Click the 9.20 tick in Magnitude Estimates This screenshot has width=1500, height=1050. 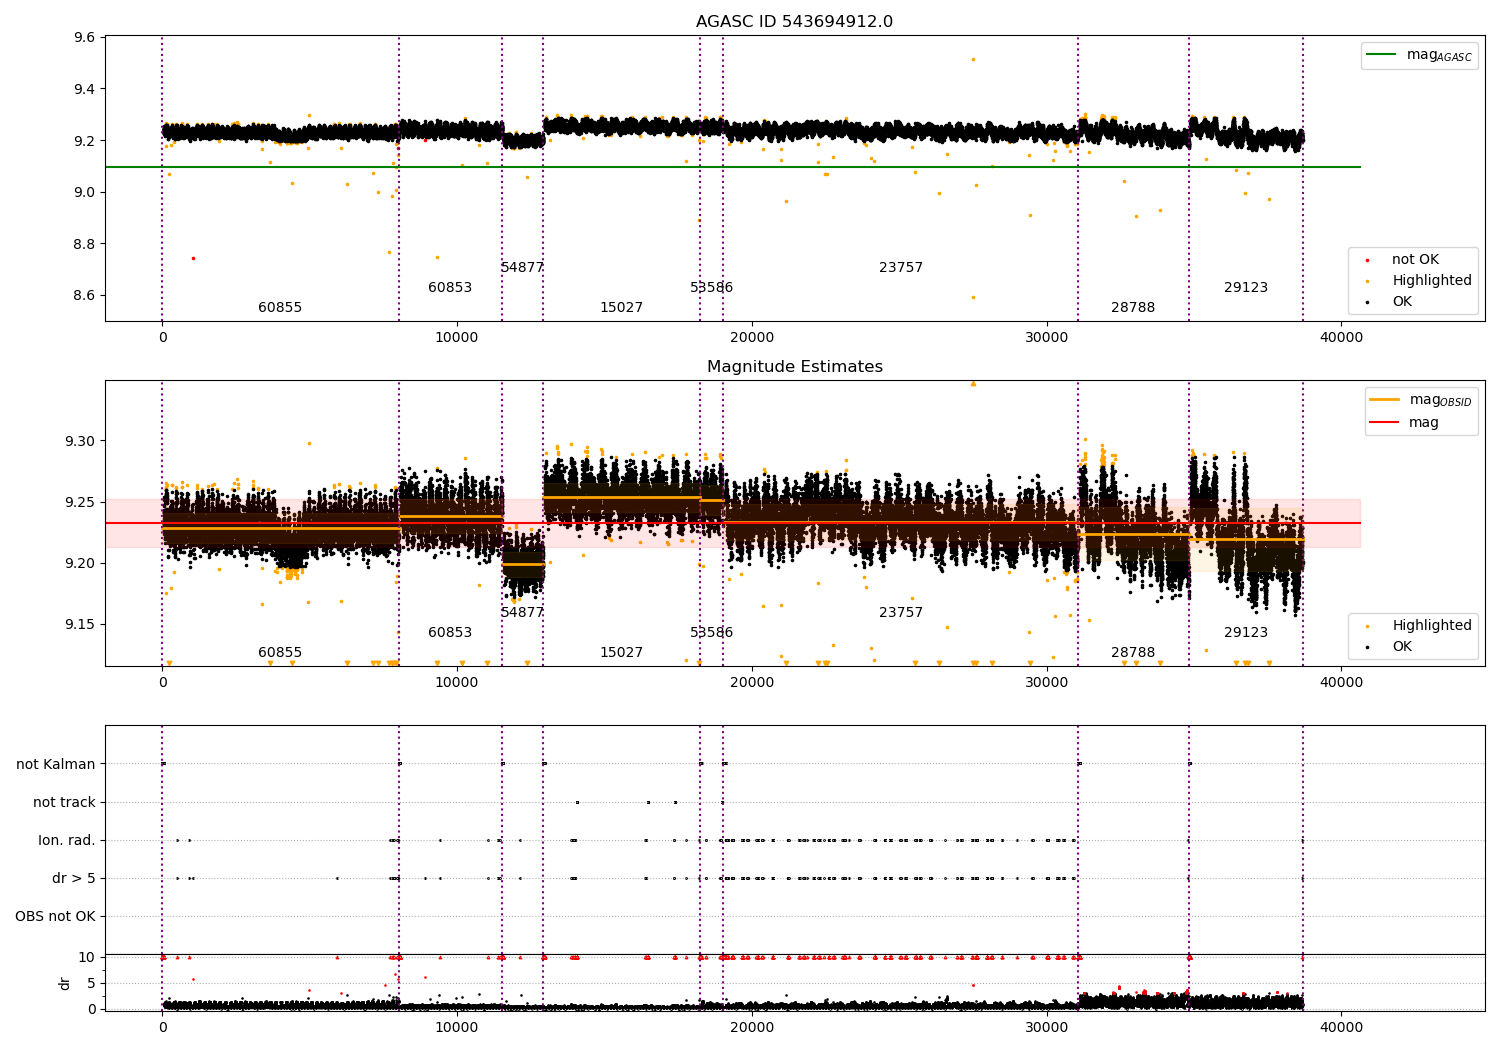[x=80, y=564]
